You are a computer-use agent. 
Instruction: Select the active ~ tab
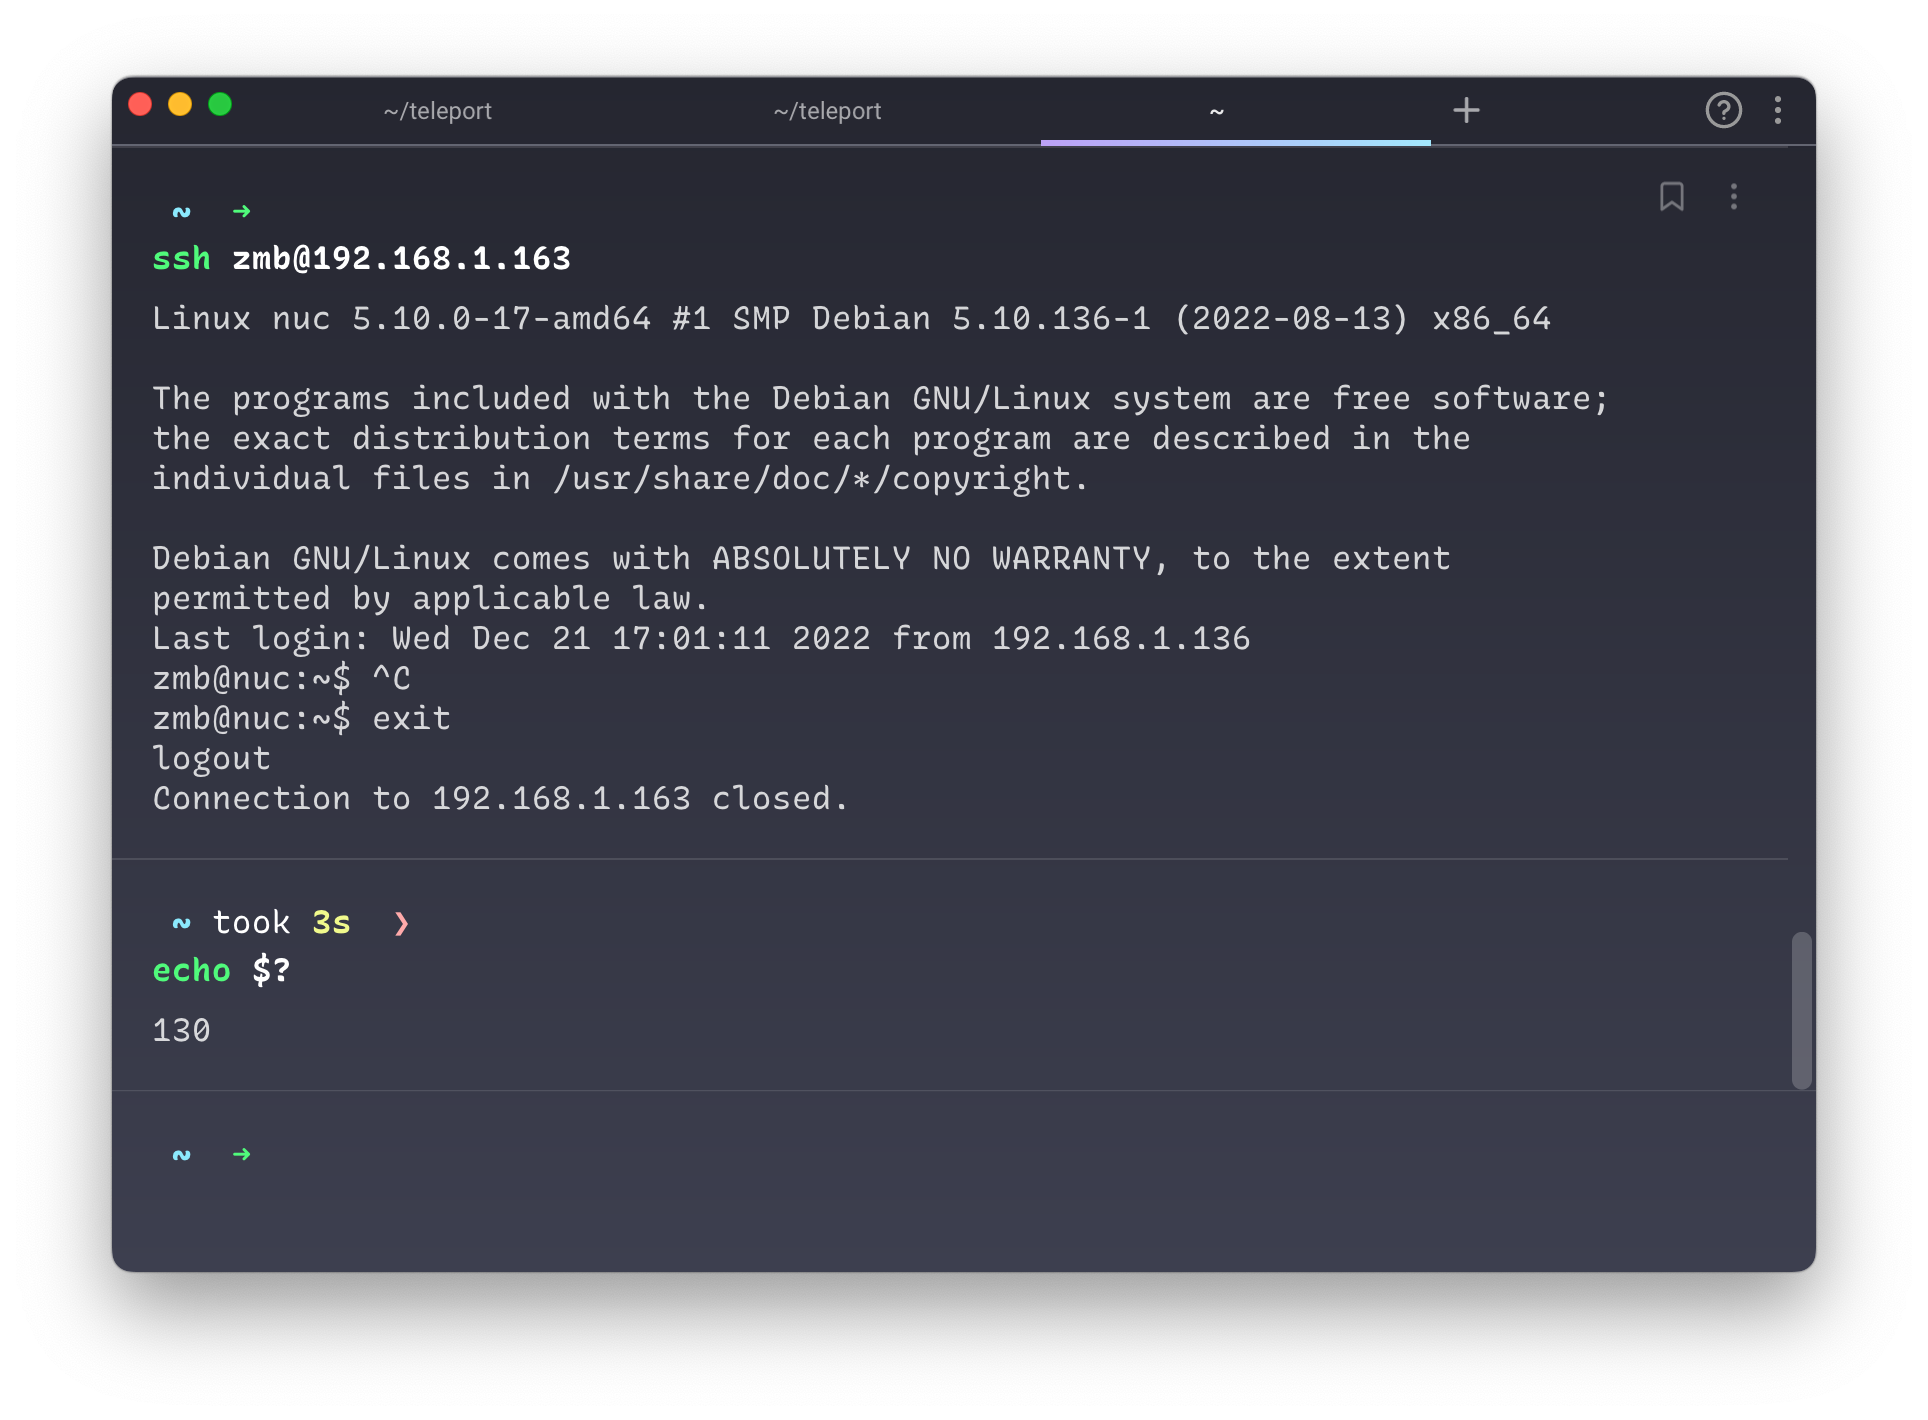[1216, 111]
